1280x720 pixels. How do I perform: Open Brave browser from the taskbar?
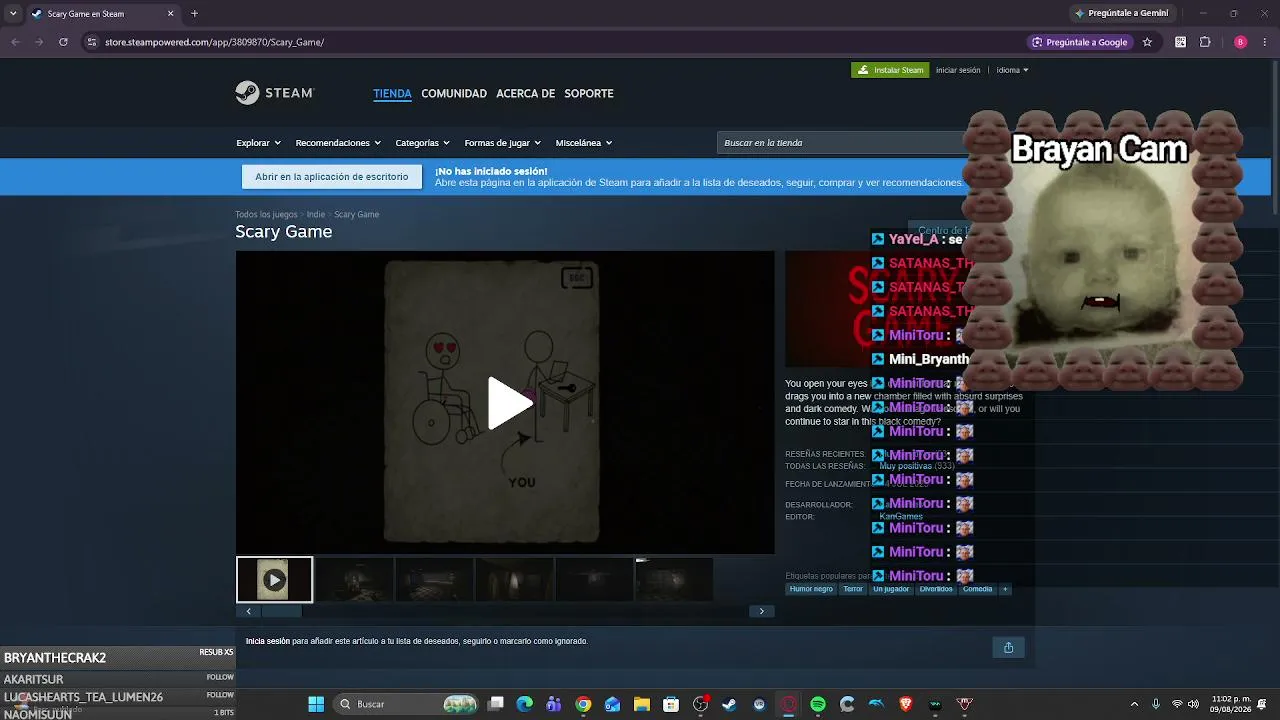906,704
